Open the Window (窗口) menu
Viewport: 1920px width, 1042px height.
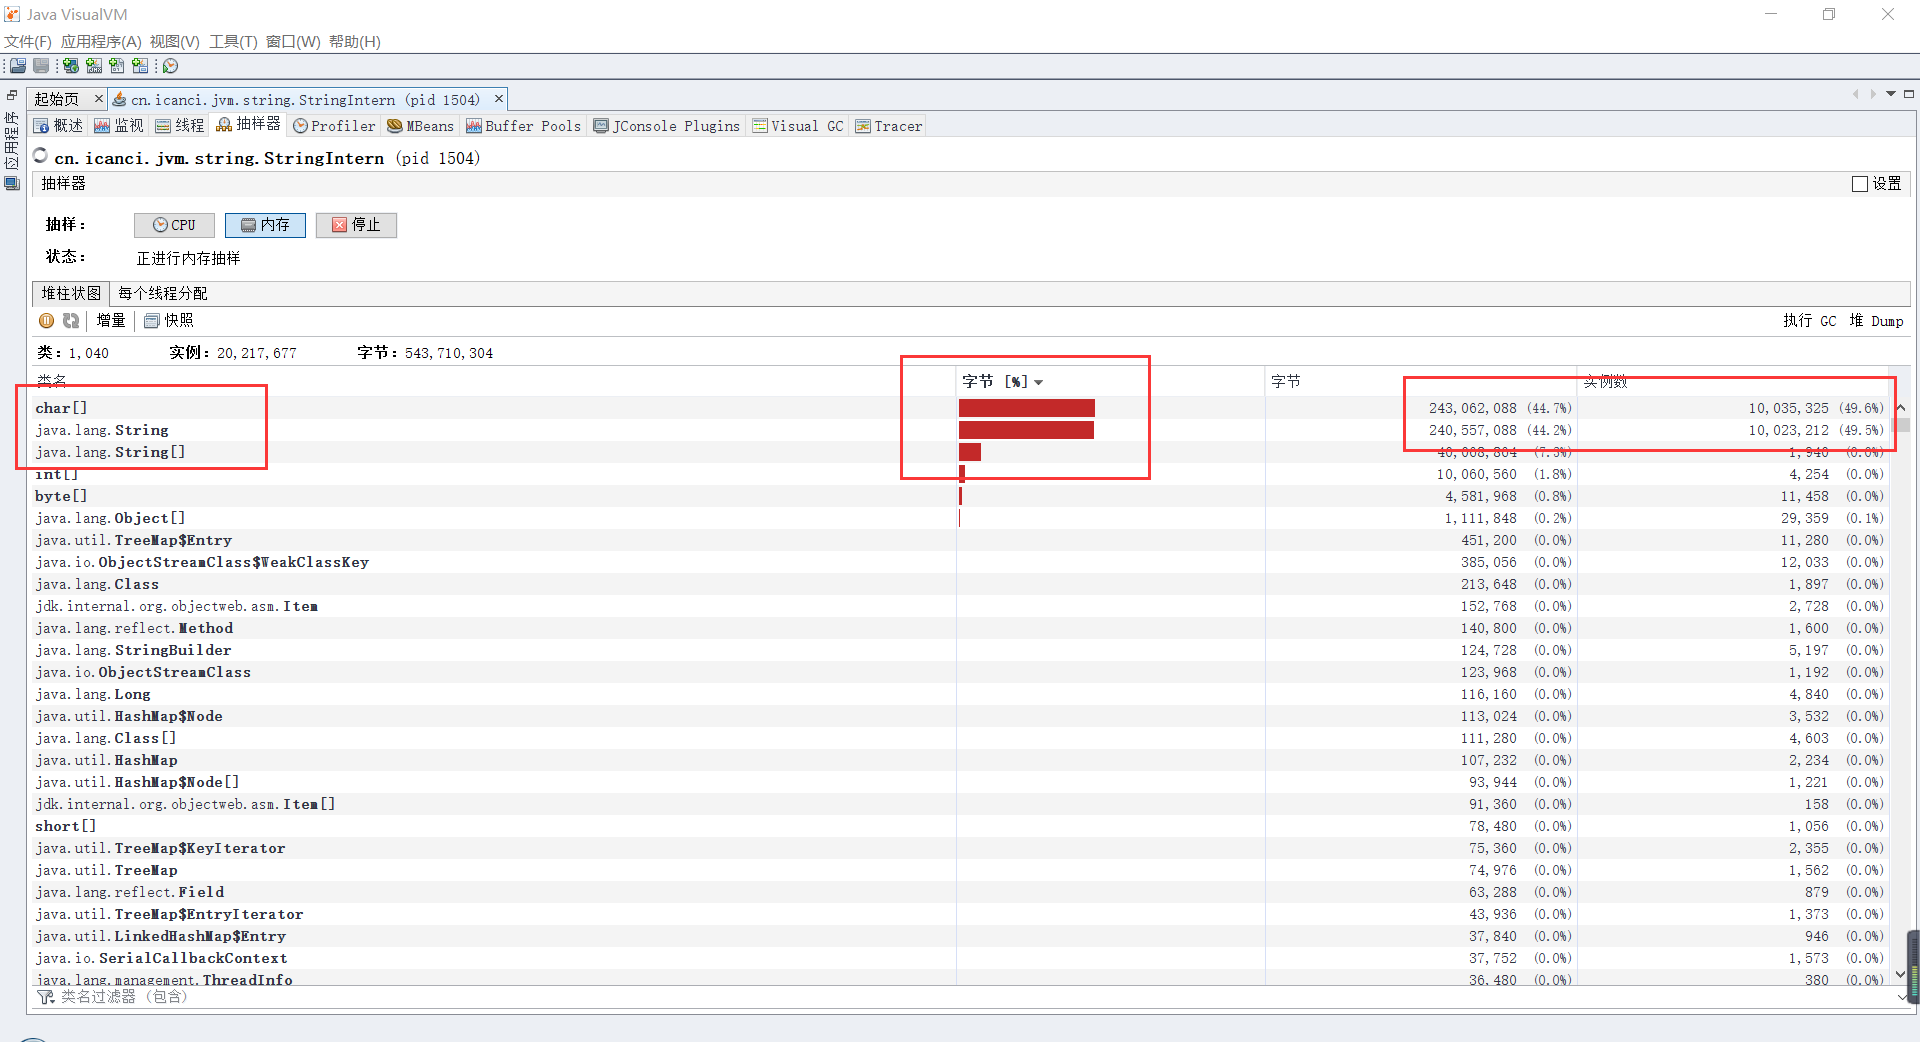293,42
